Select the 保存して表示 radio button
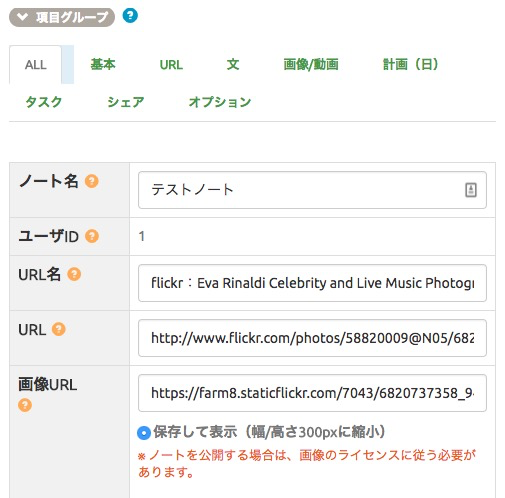This screenshot has width=505, height=498. click(144, 433)
